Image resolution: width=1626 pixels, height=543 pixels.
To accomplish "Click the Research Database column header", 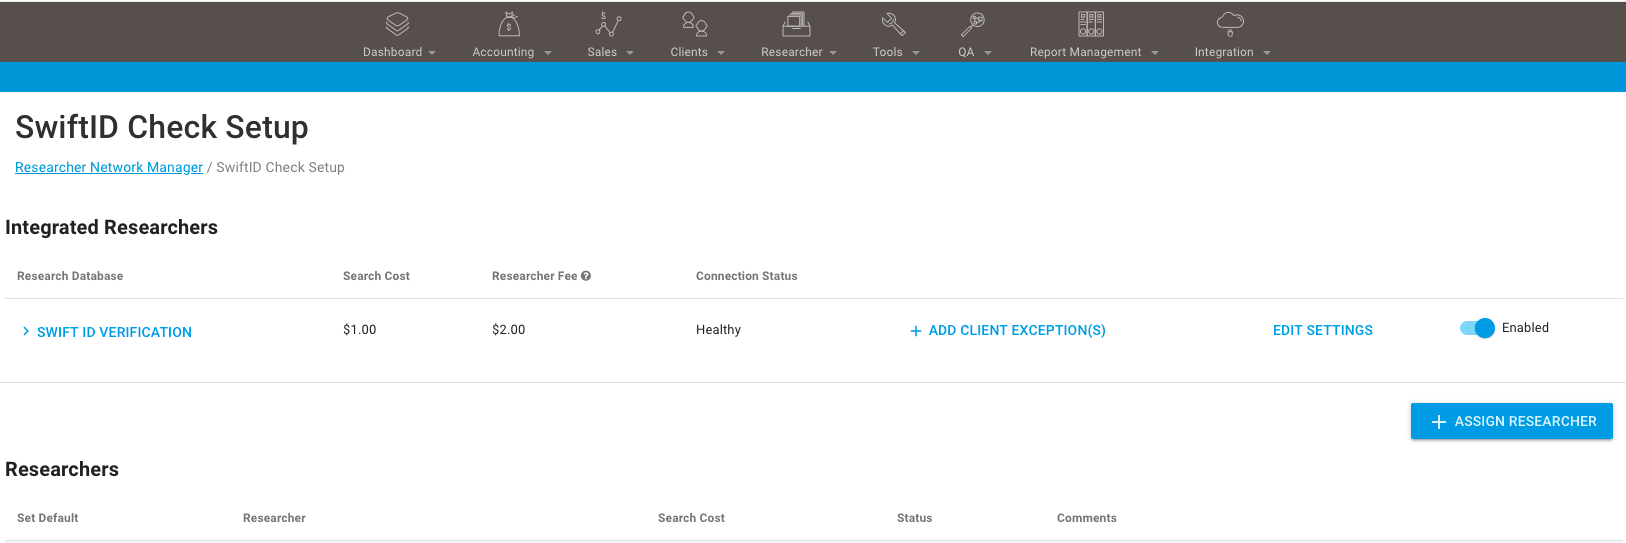I will point(70,276).
